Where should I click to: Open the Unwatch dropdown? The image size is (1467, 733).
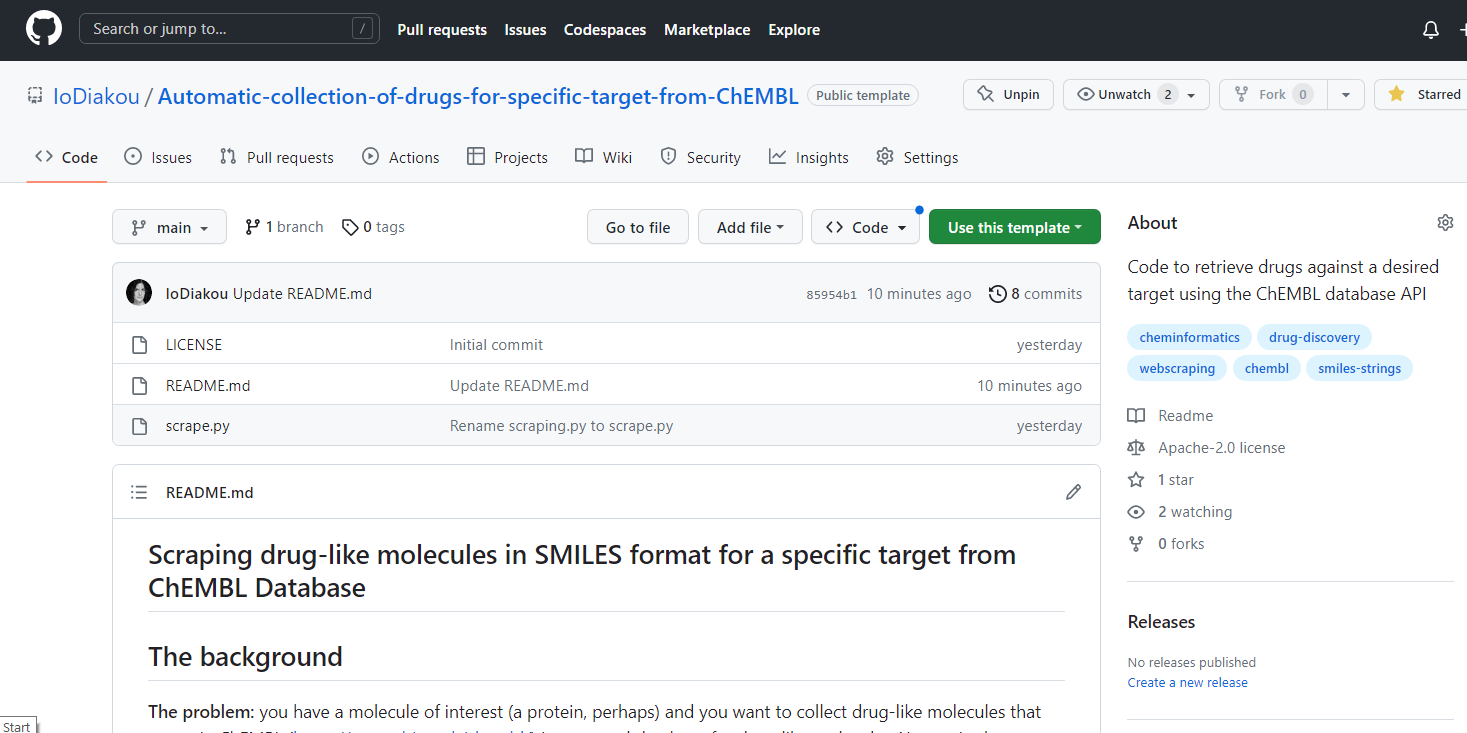[x=1136, y=94]
